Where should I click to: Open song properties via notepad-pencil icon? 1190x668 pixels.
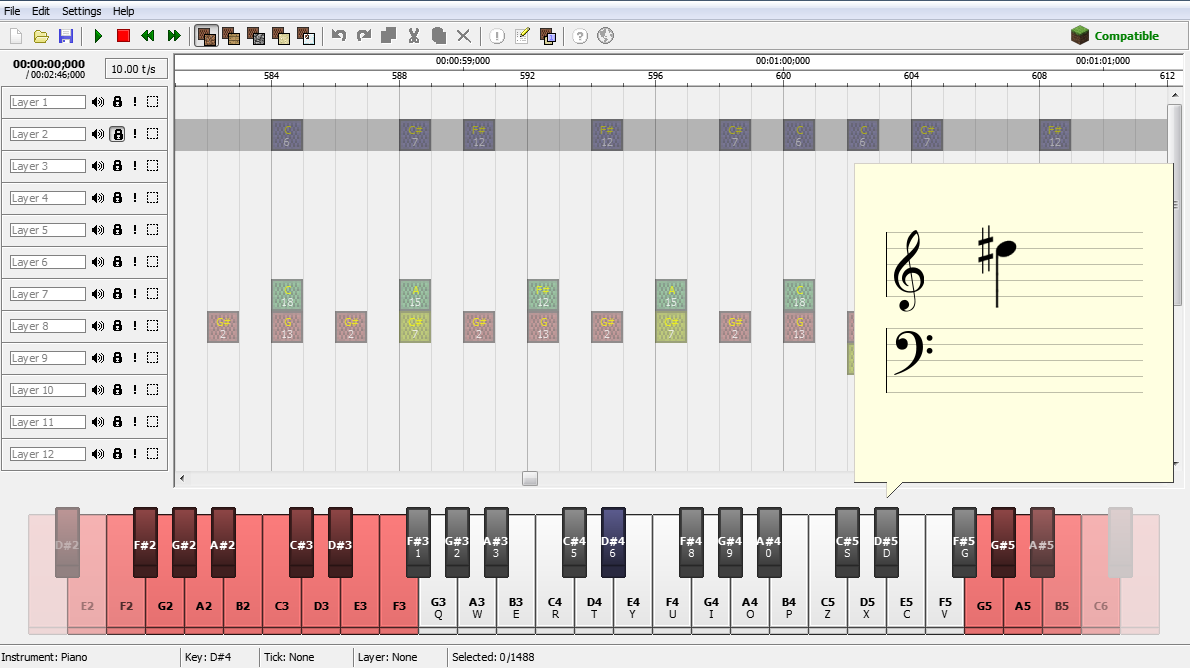tap(522, 36)
